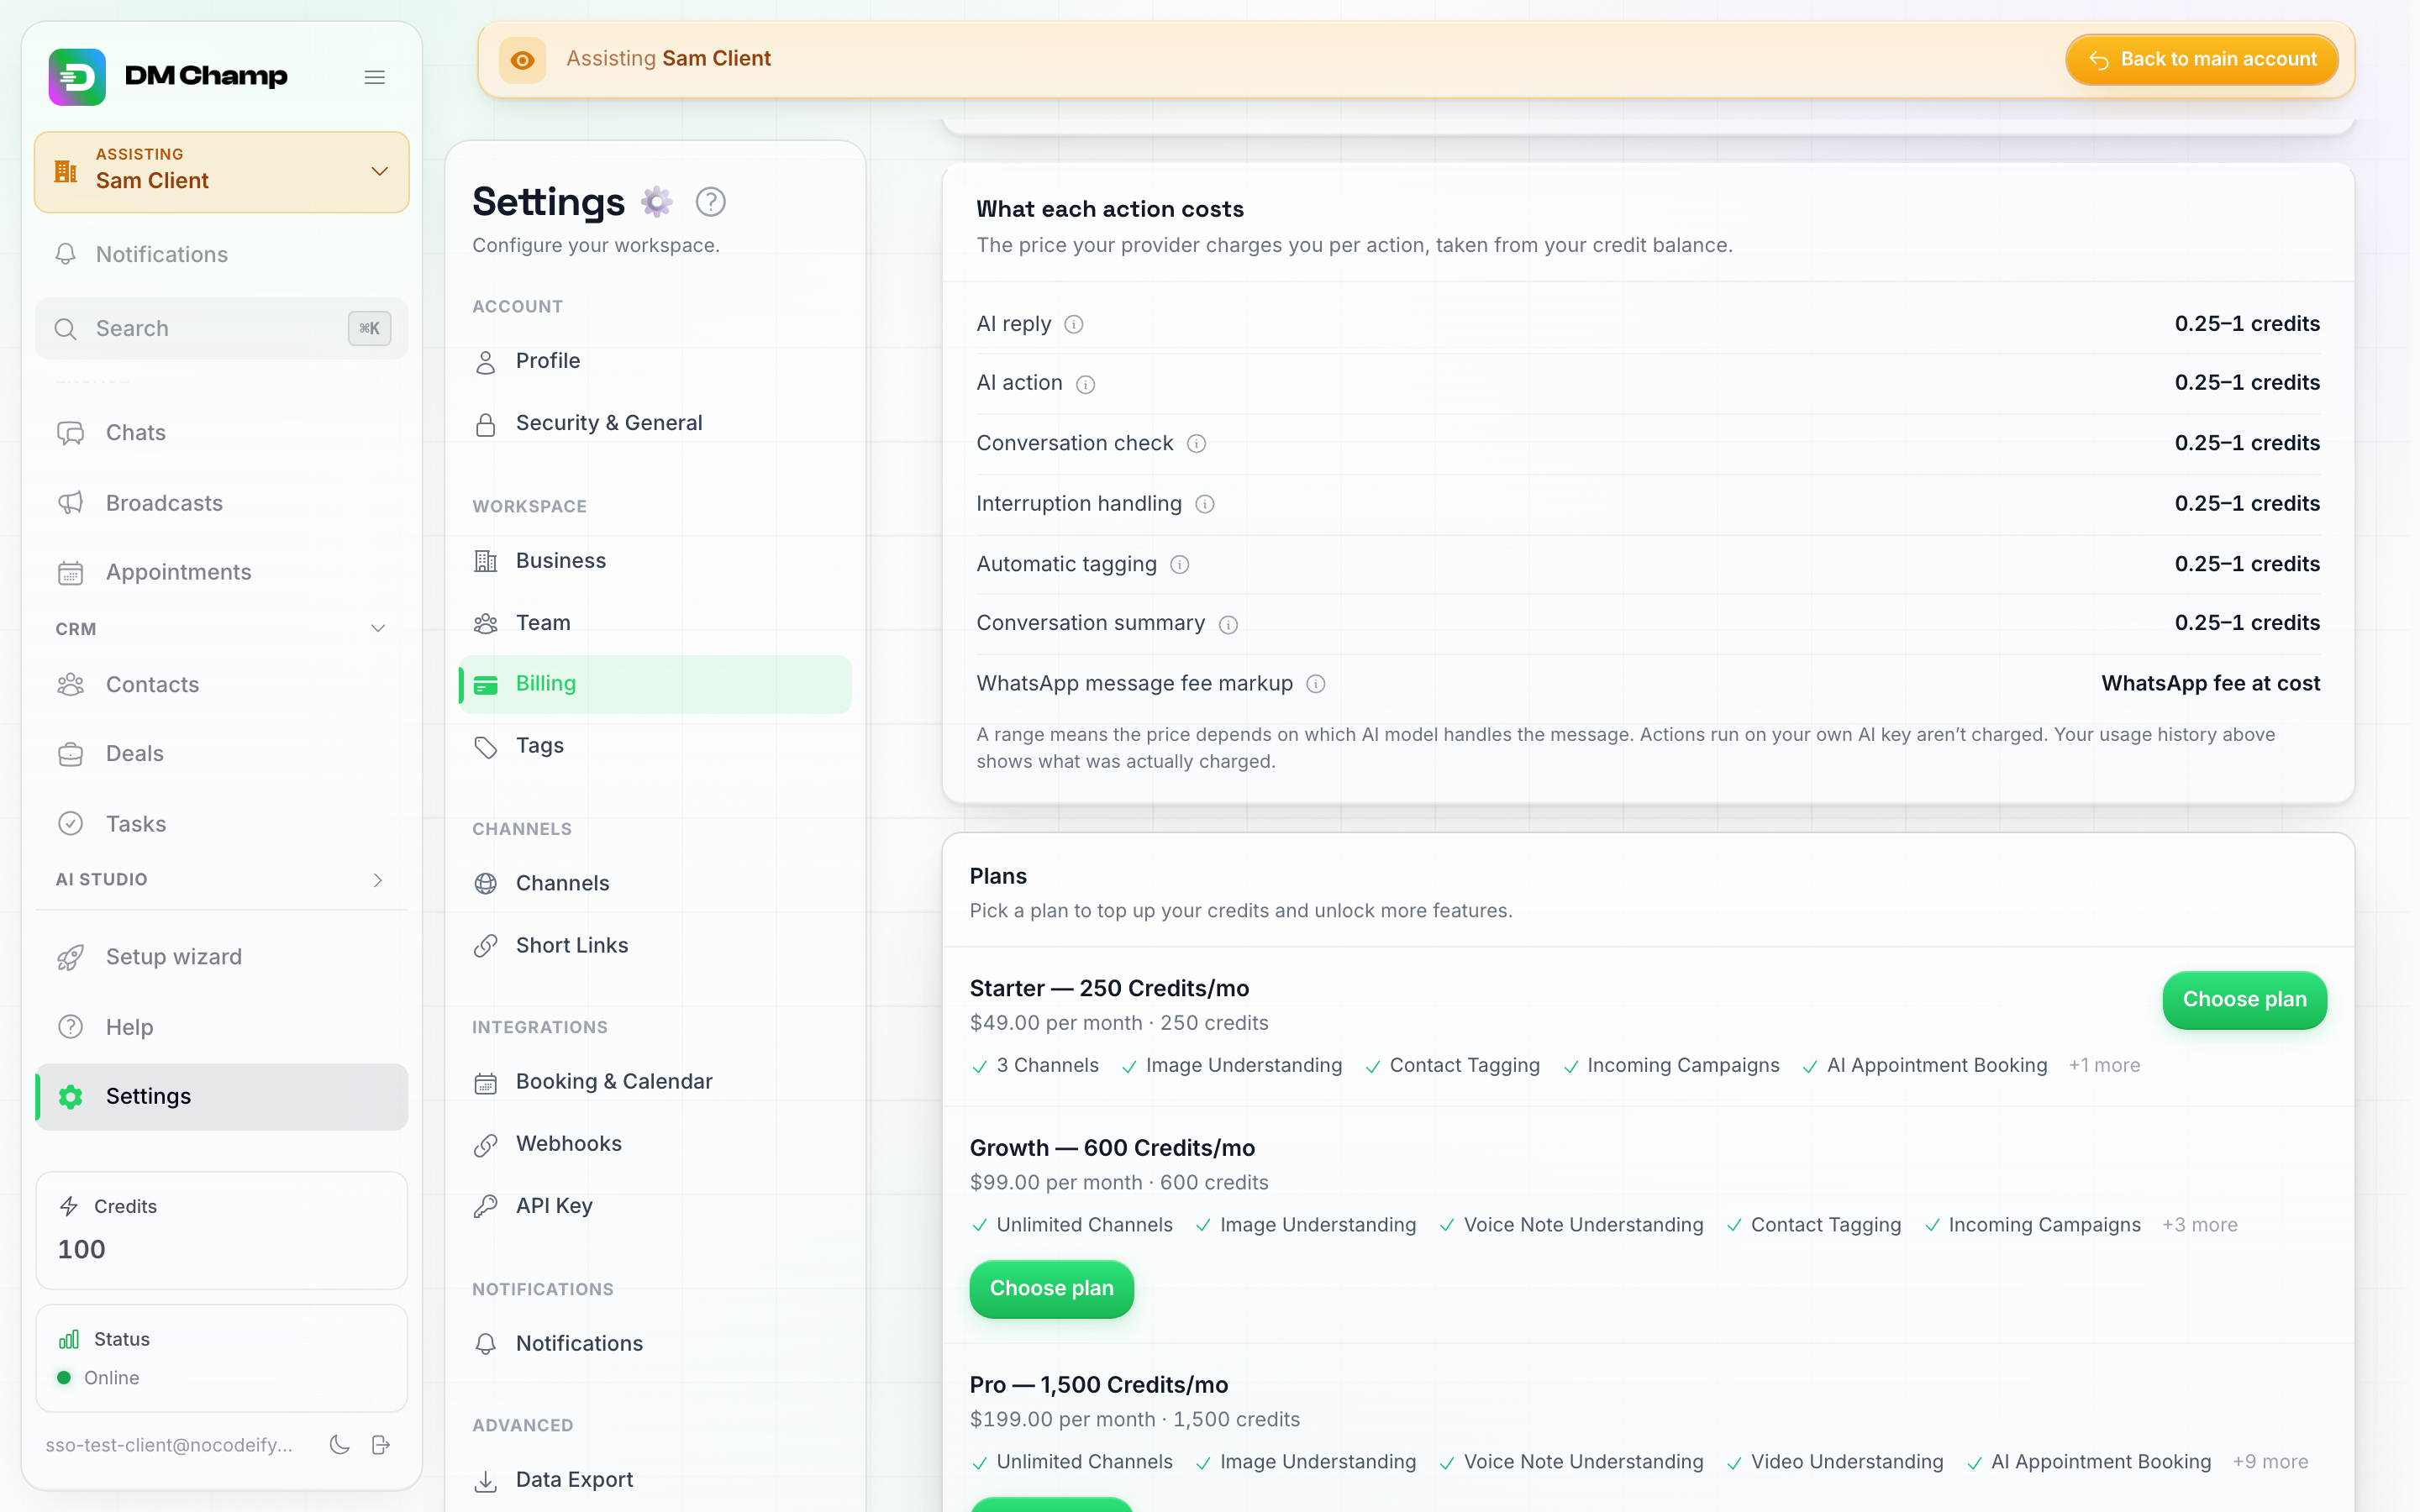Screen dimensions: 2420x1512
Task: Open Tags settings
Action: point(655,746)
